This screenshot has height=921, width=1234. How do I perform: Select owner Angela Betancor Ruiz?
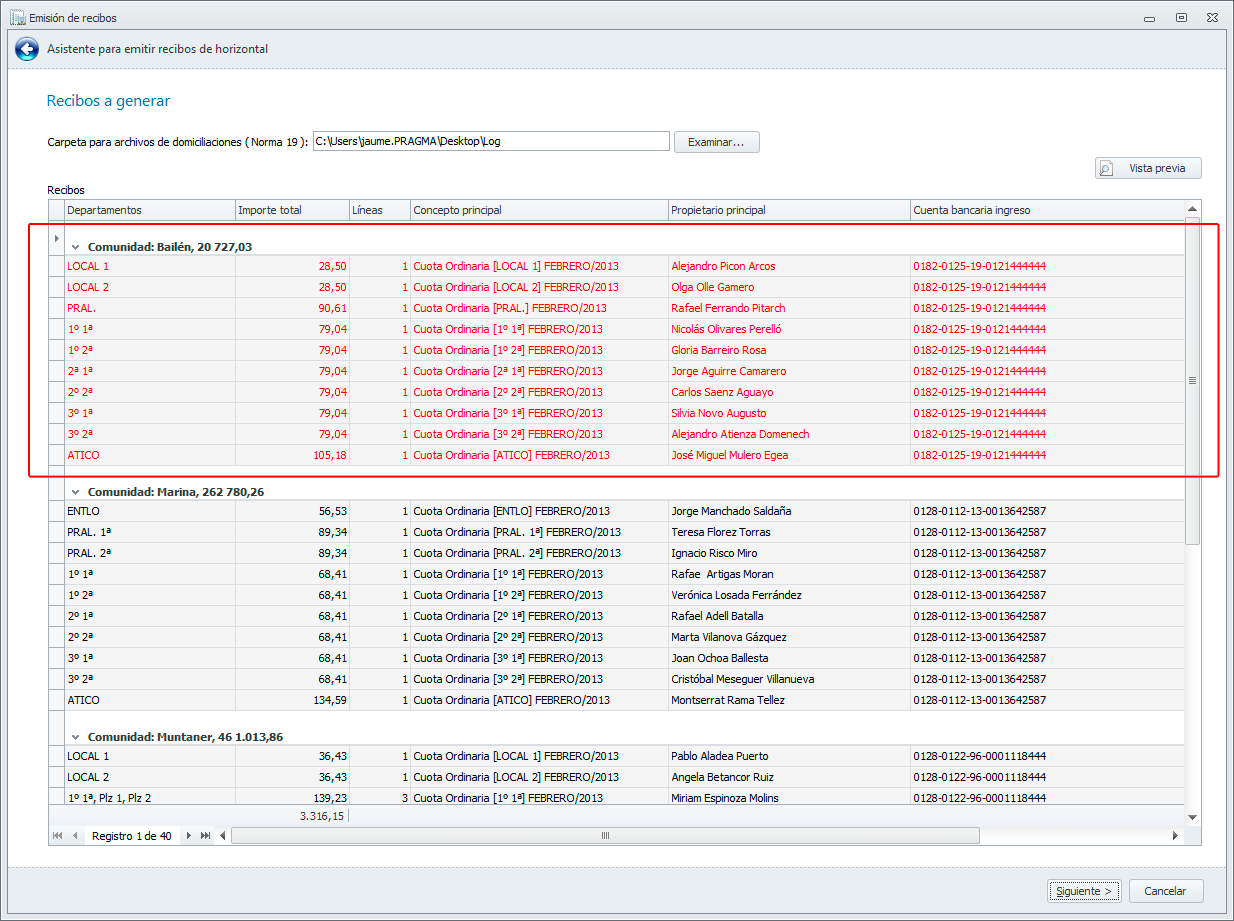point(723,777)
